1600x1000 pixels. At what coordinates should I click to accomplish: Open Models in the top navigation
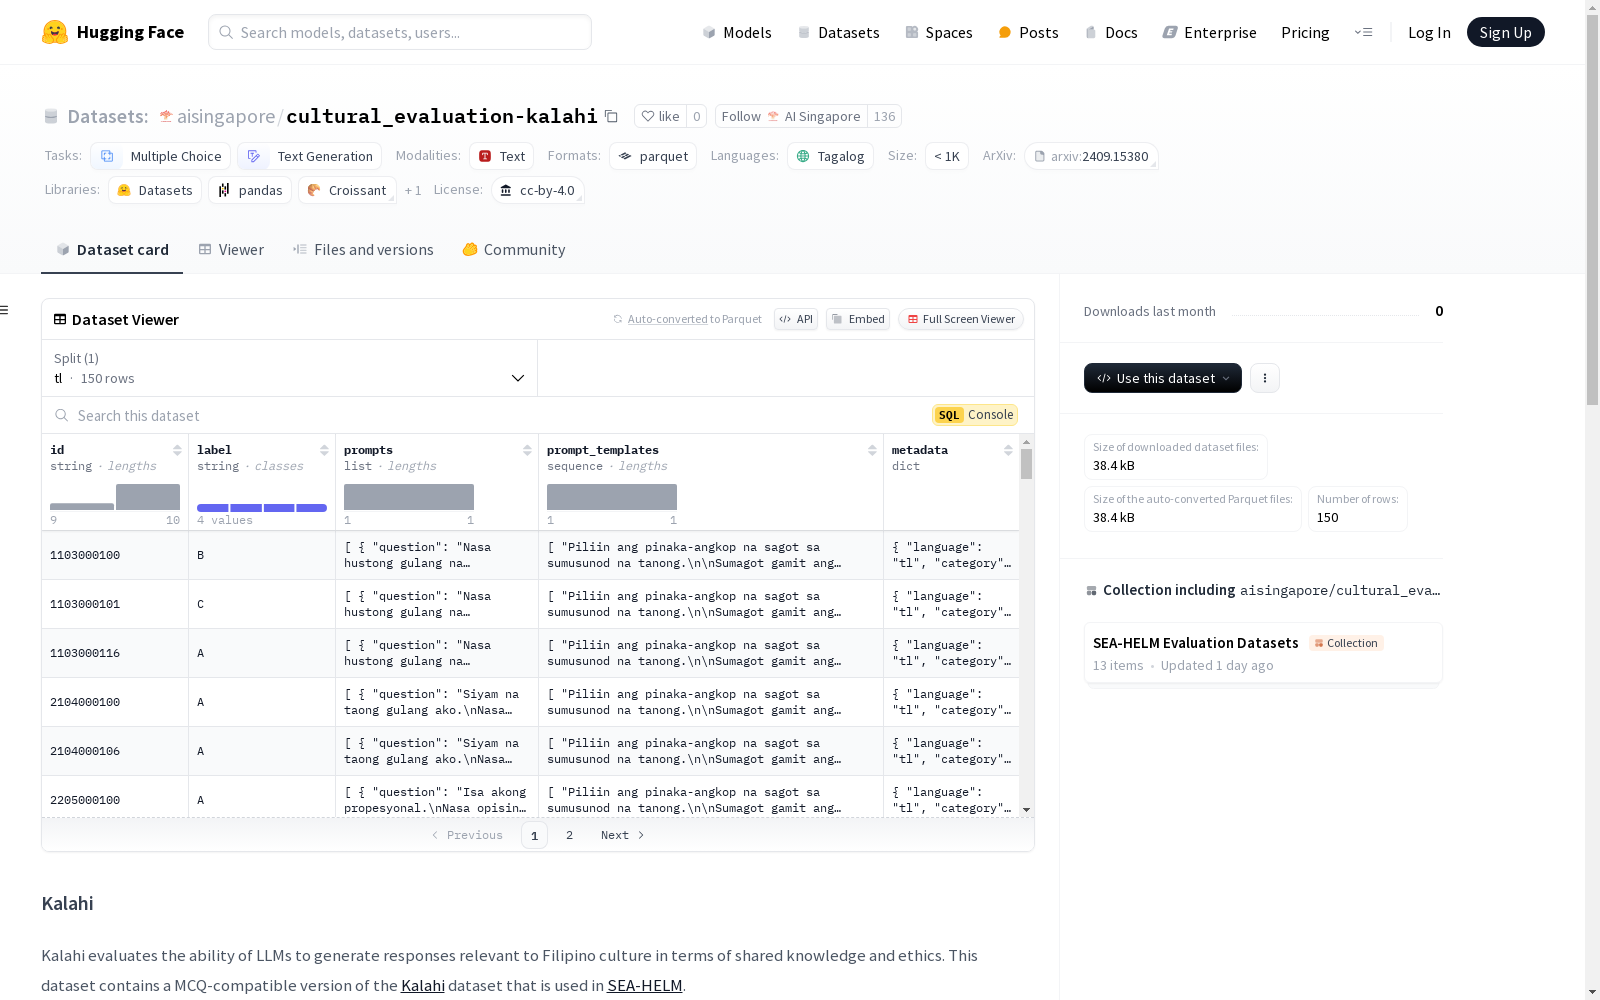click(x=737, y=32)
